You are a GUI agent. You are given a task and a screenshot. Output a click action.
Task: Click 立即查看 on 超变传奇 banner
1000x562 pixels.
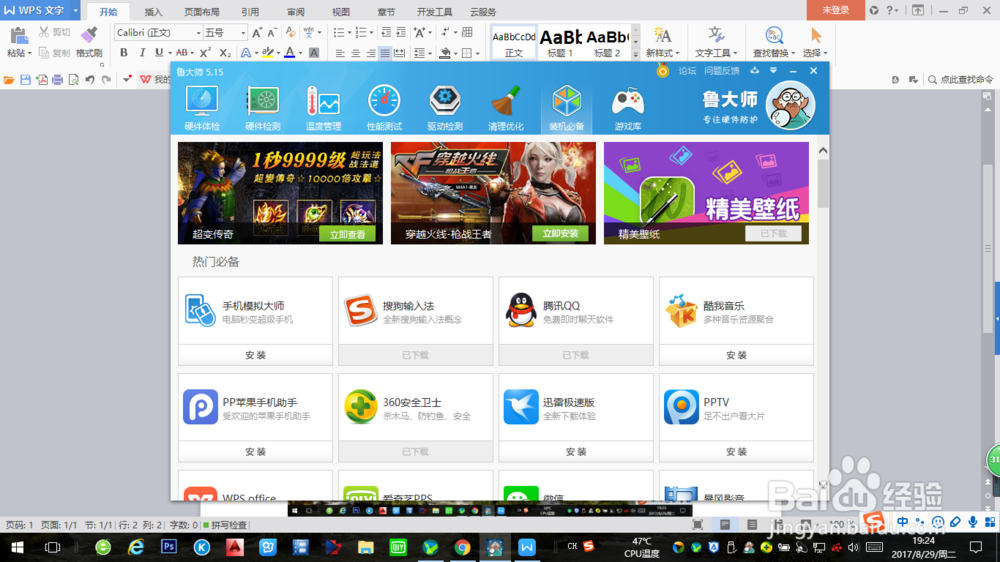(x=348, y=234)
